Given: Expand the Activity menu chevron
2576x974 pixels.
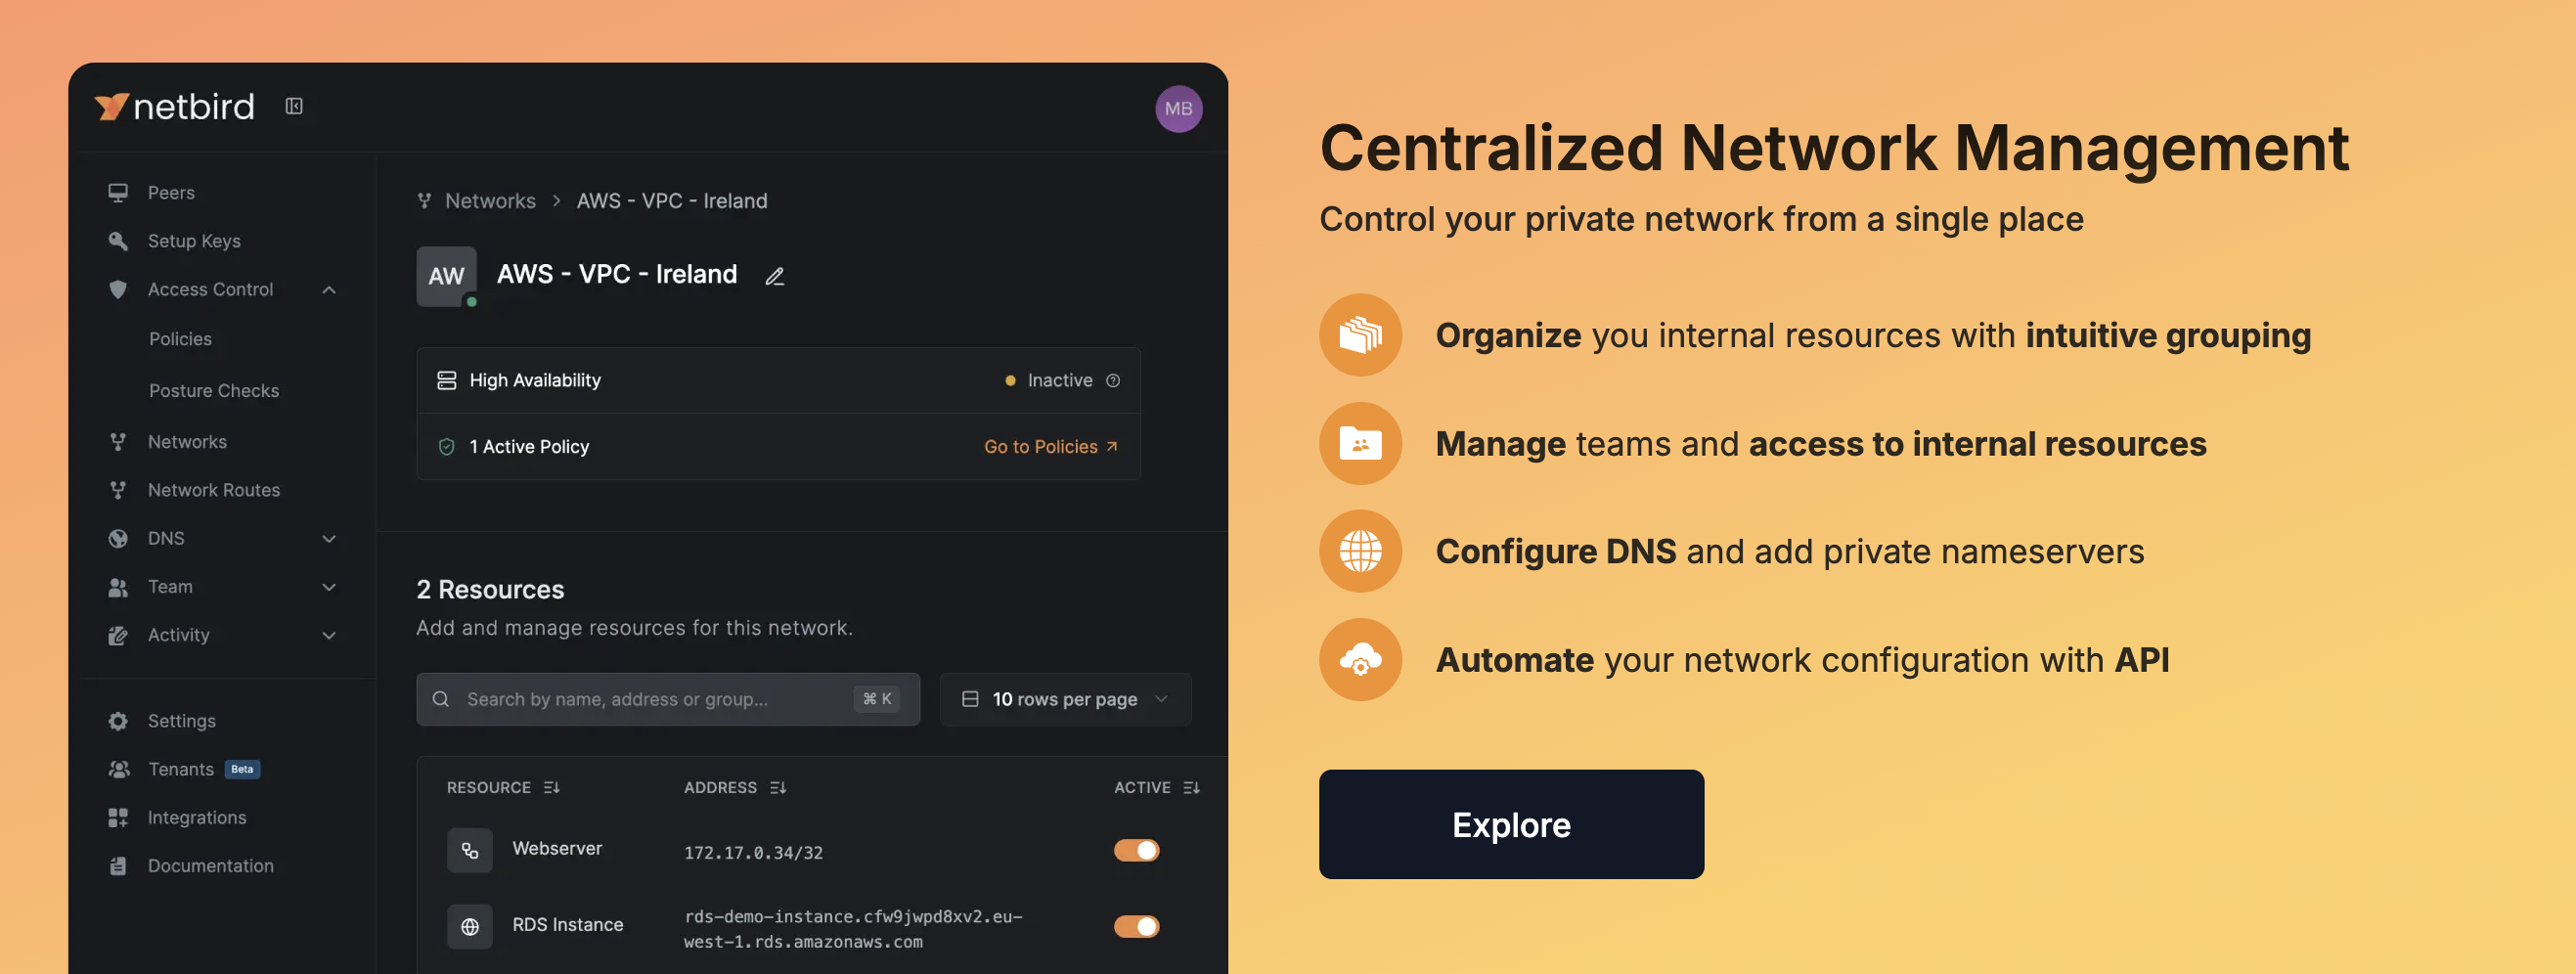Looking at the screenshot, I should 329,635.
